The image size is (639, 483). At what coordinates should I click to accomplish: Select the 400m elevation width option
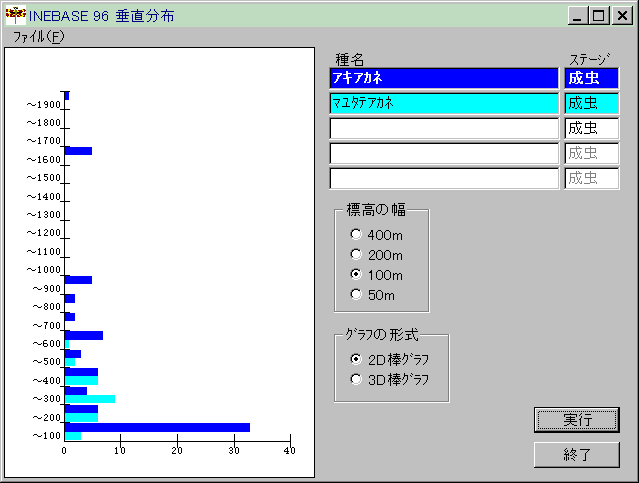coord(356,234)
